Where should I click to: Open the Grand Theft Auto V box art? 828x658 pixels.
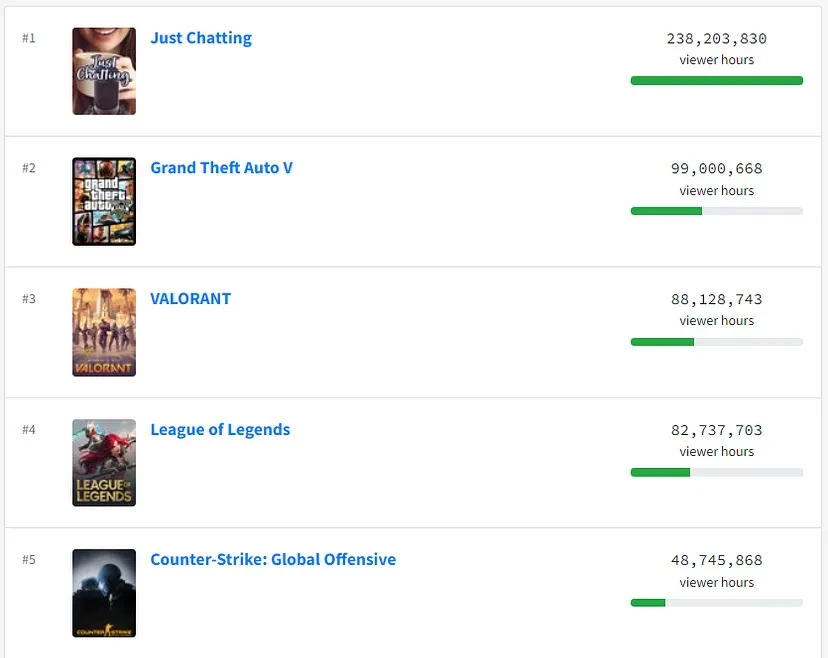coord(104,201)
